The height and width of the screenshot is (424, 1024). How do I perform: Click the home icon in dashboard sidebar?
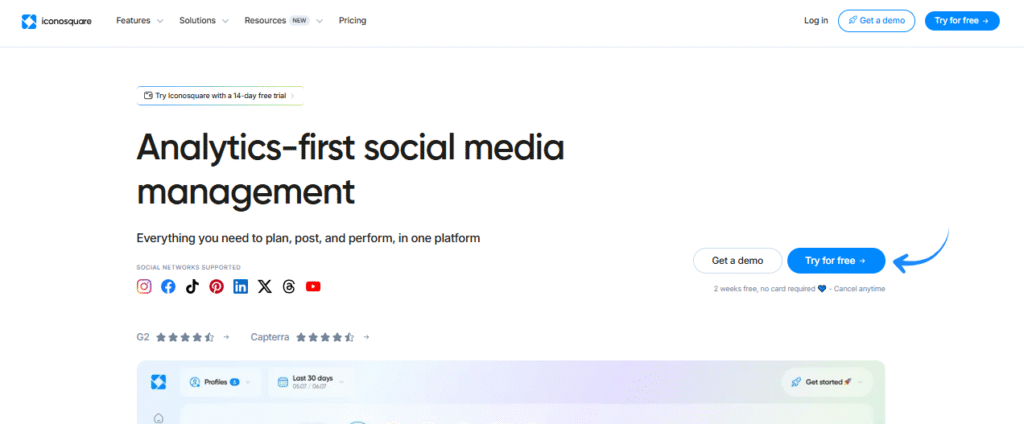point(157,418)
